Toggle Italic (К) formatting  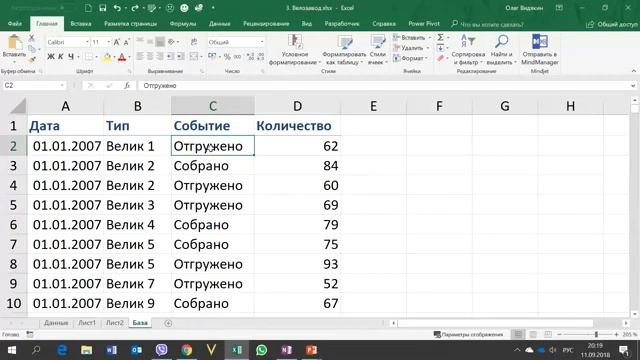(60, 56)
